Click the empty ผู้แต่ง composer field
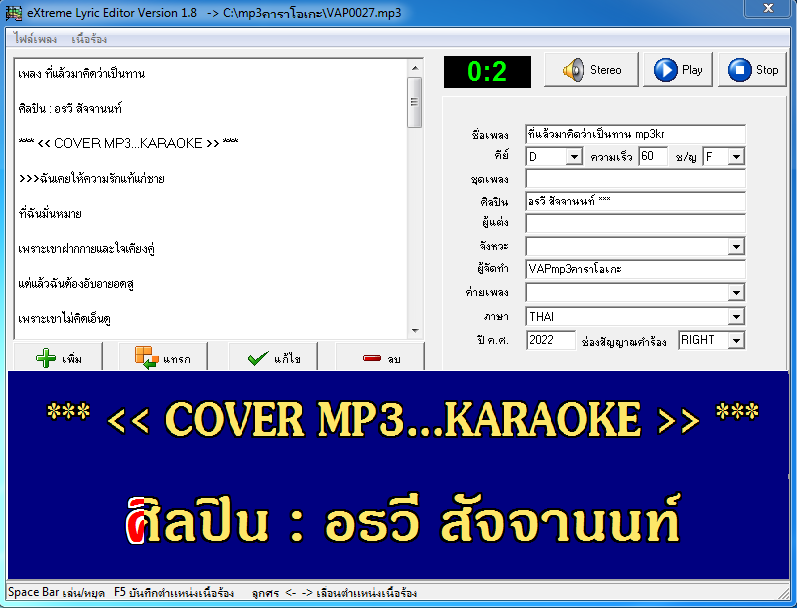Image resolution: width=797 pixels, height=608 pixels. 635,223
